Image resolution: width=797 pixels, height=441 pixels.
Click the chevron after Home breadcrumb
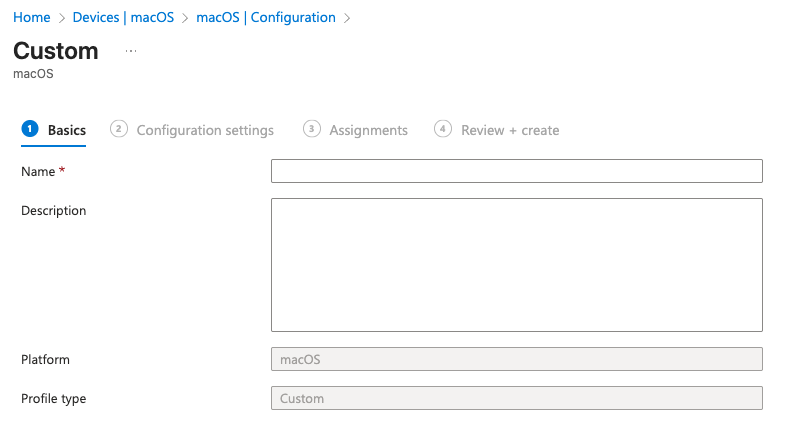[x=62, y=18]
